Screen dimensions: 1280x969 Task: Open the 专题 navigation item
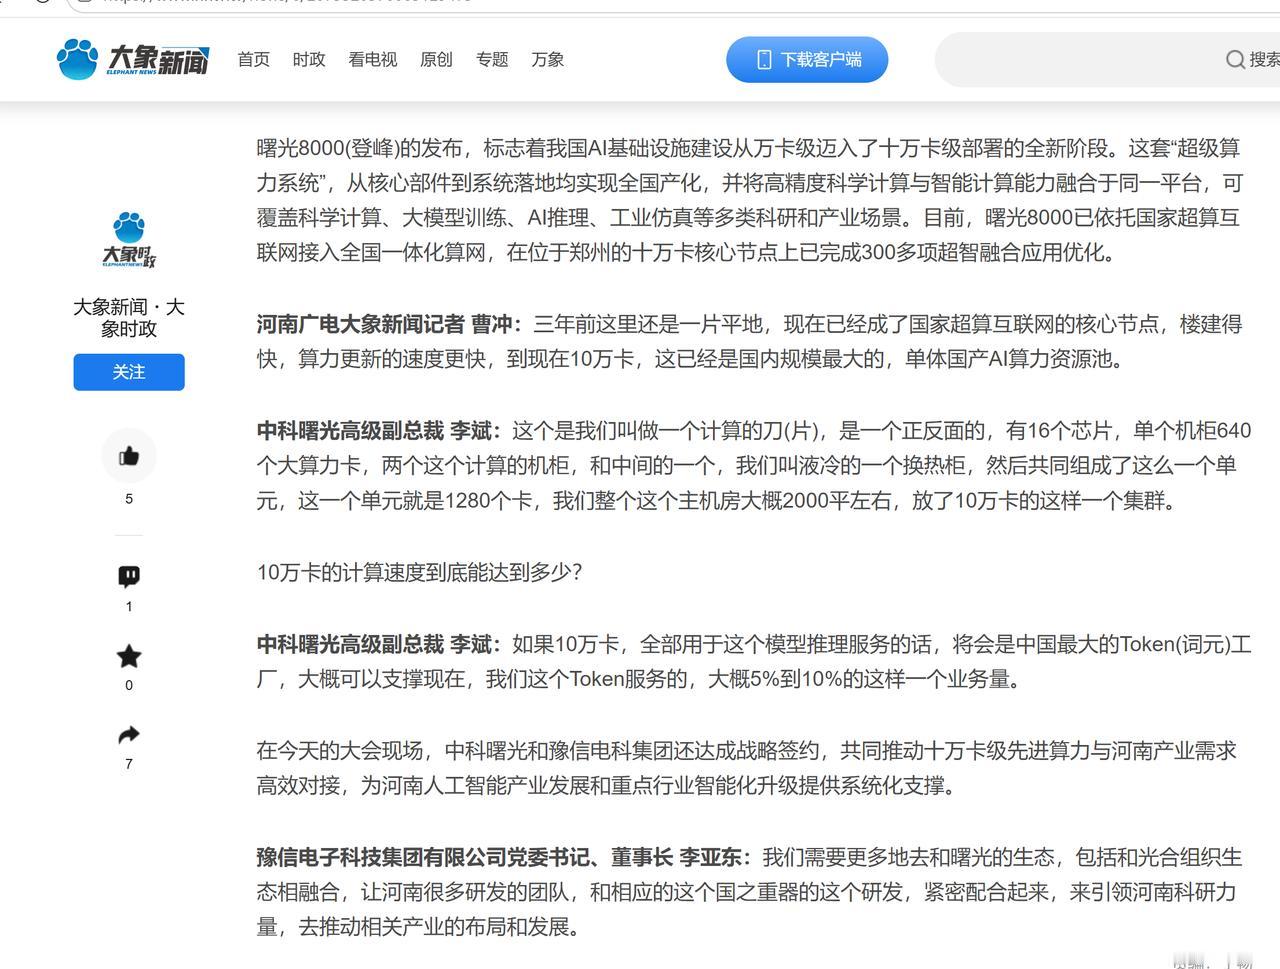pyautogui.click(x=492, y=60)
